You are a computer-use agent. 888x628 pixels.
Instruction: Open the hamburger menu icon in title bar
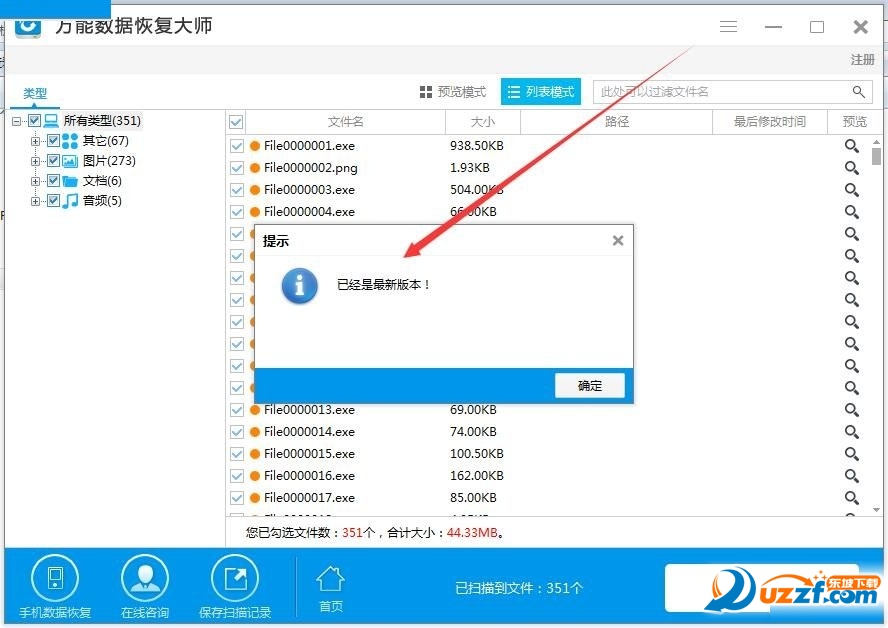tap(728, 27)
